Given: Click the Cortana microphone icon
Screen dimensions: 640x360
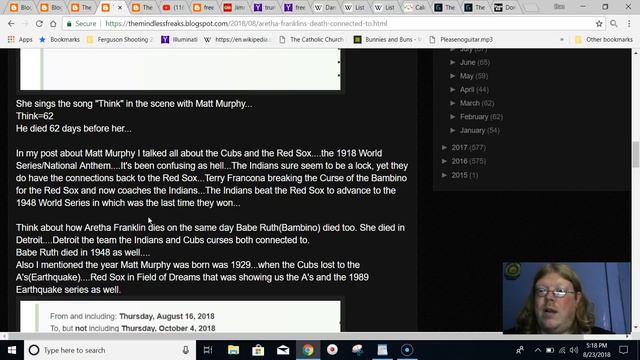Looking at the screenshot, I should (186, 350).
